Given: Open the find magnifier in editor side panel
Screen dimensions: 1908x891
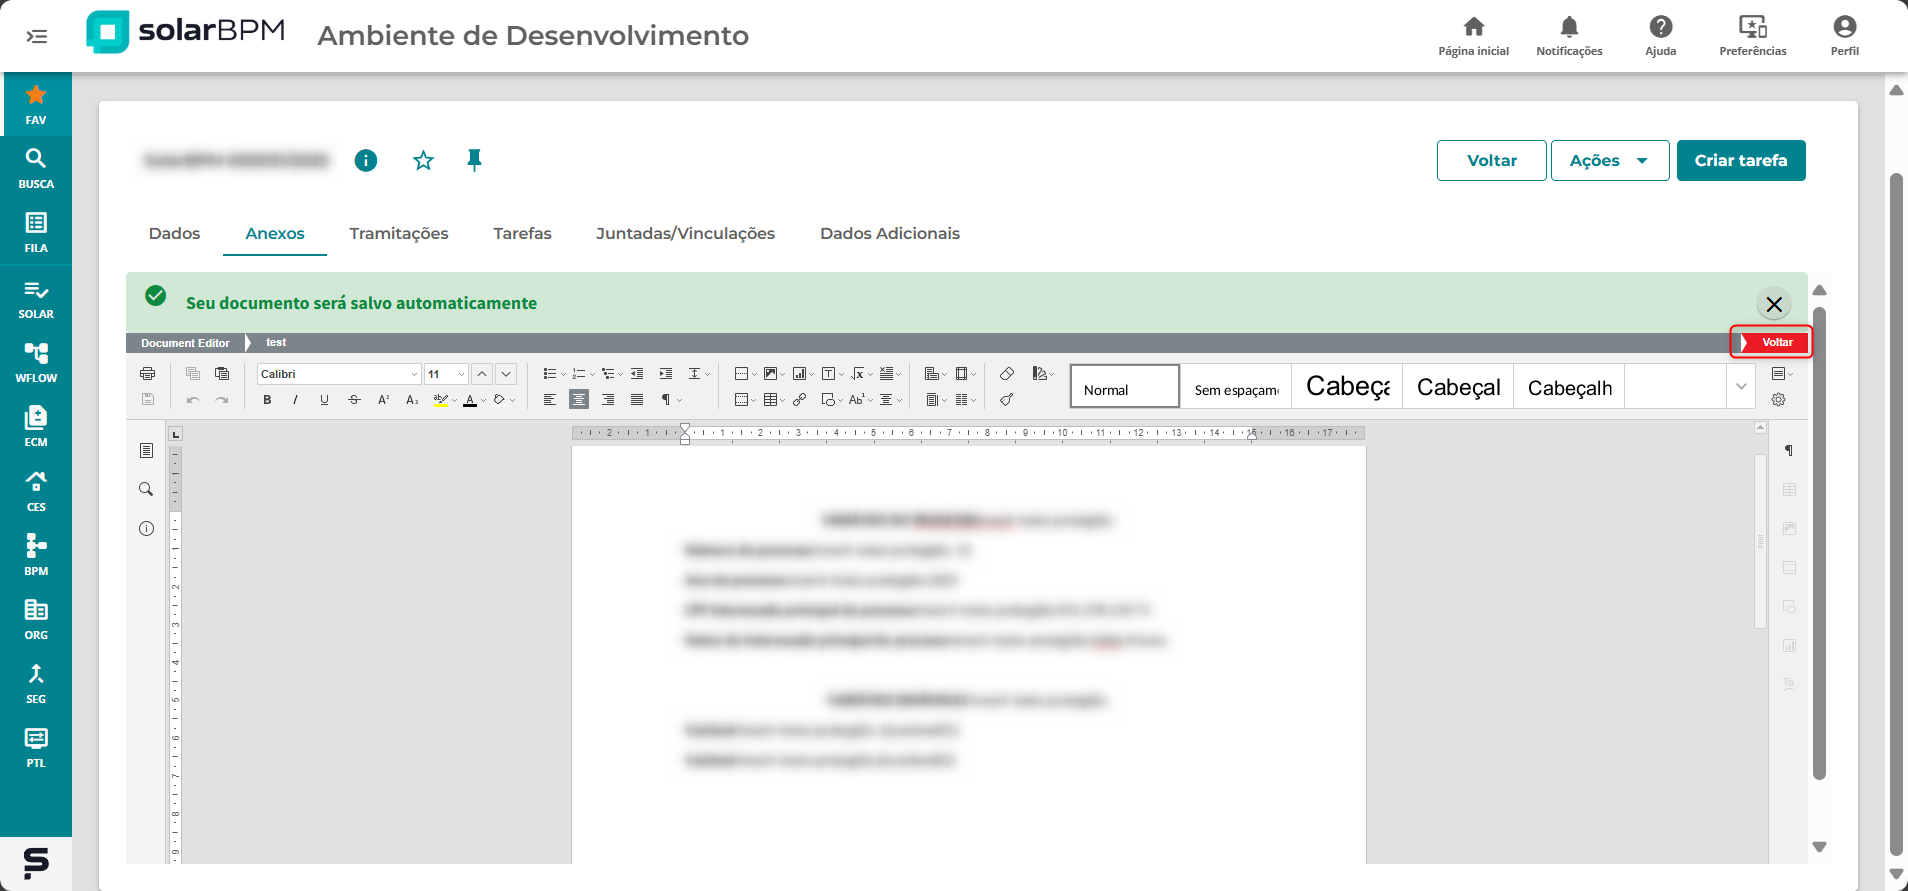Looking at the screenshot, I should click(146, 489).
